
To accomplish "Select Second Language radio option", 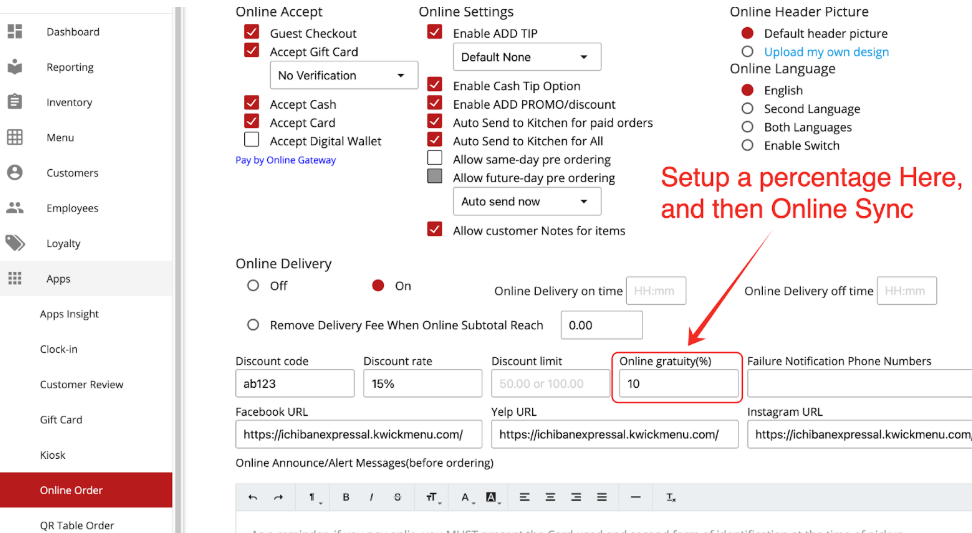I will click(748, 108).
